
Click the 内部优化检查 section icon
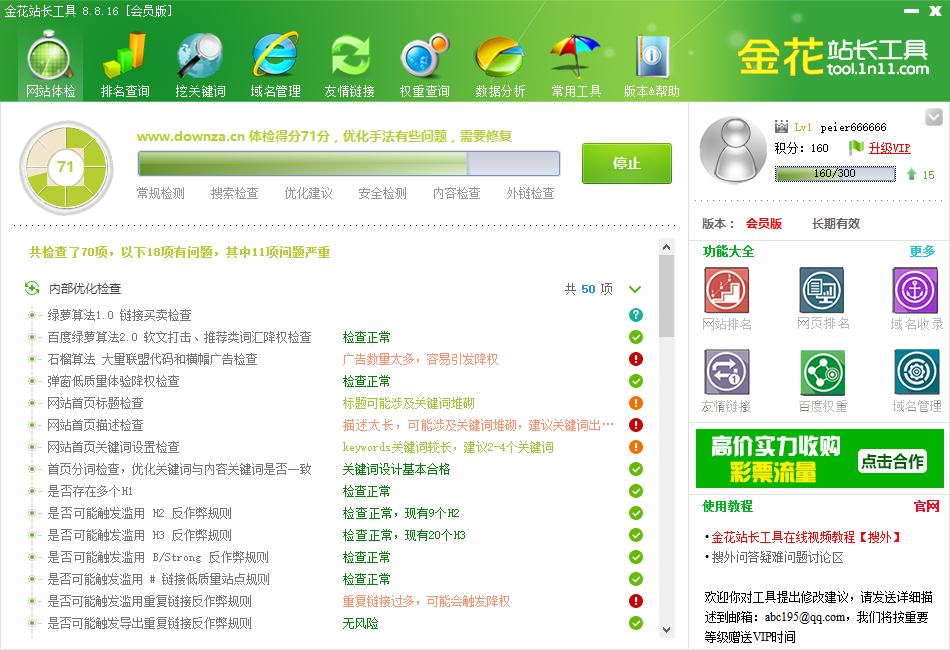[x=32, y=288]
